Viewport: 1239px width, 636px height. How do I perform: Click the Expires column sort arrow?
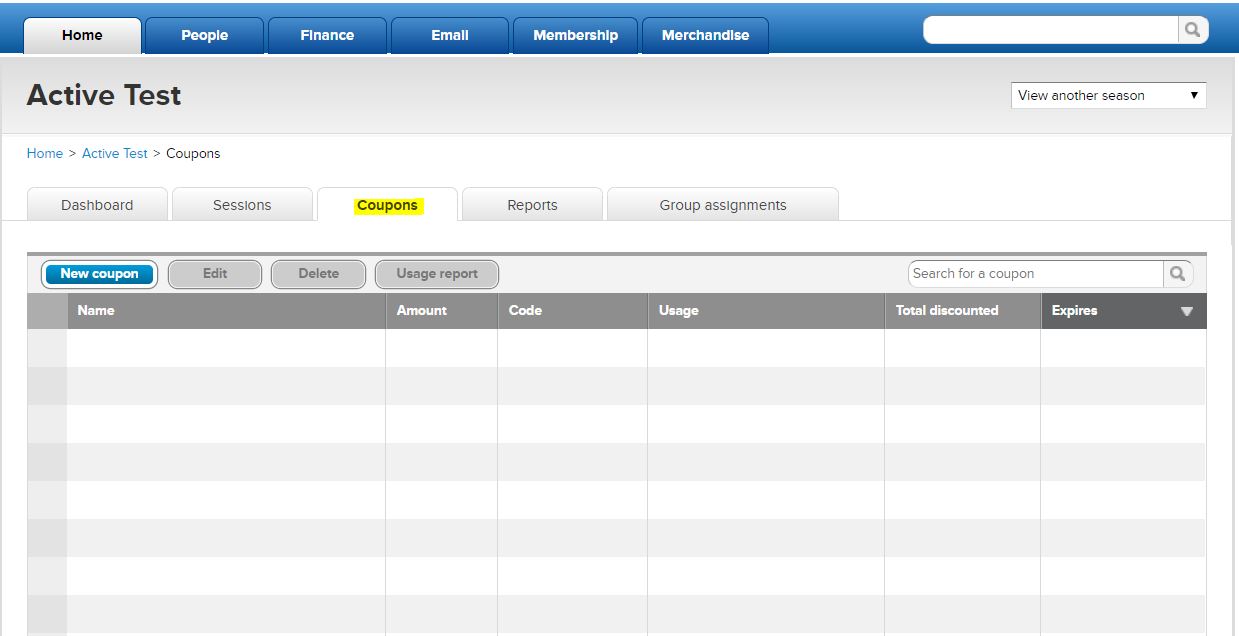pyautogui.click(x=1186, y=311)
